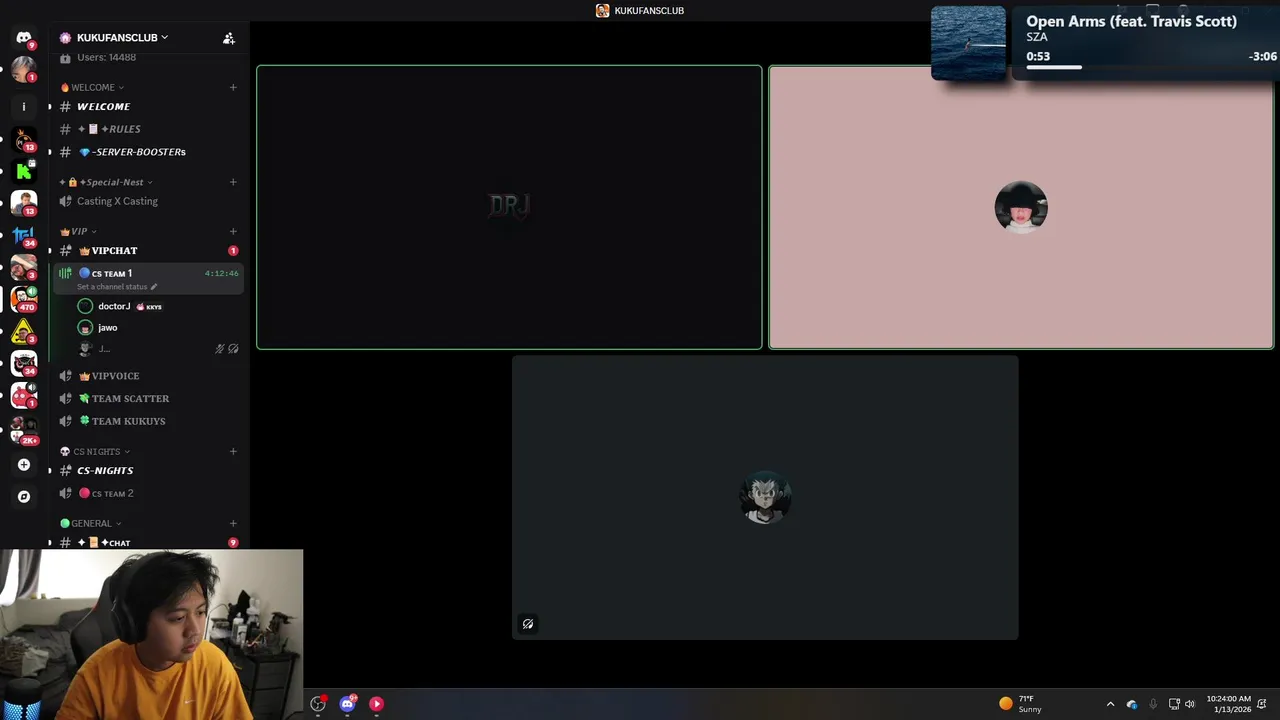The width and height of the screenshot is (1280, 720).
Task: Toggle the muted mic icon on user J...
Action: 220,349
